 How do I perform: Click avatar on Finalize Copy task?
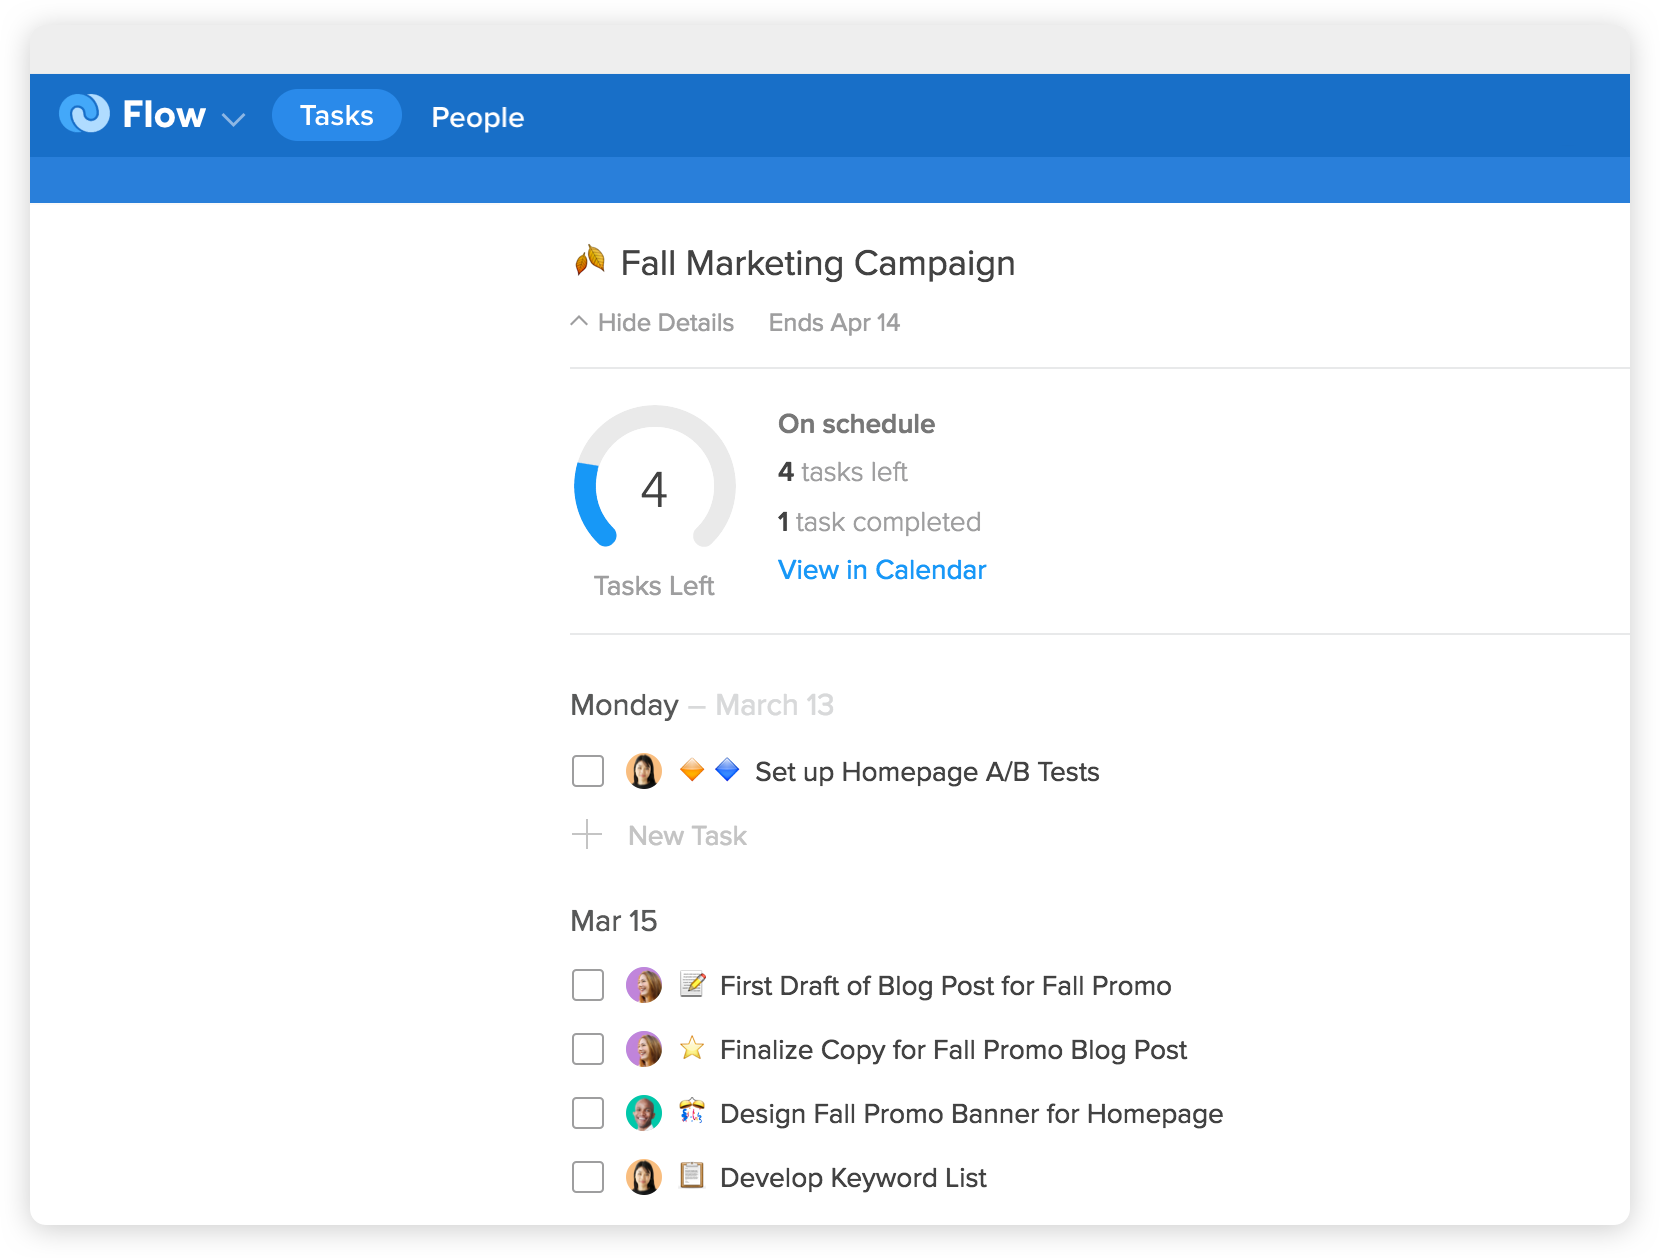click(x=644, y=1049)
